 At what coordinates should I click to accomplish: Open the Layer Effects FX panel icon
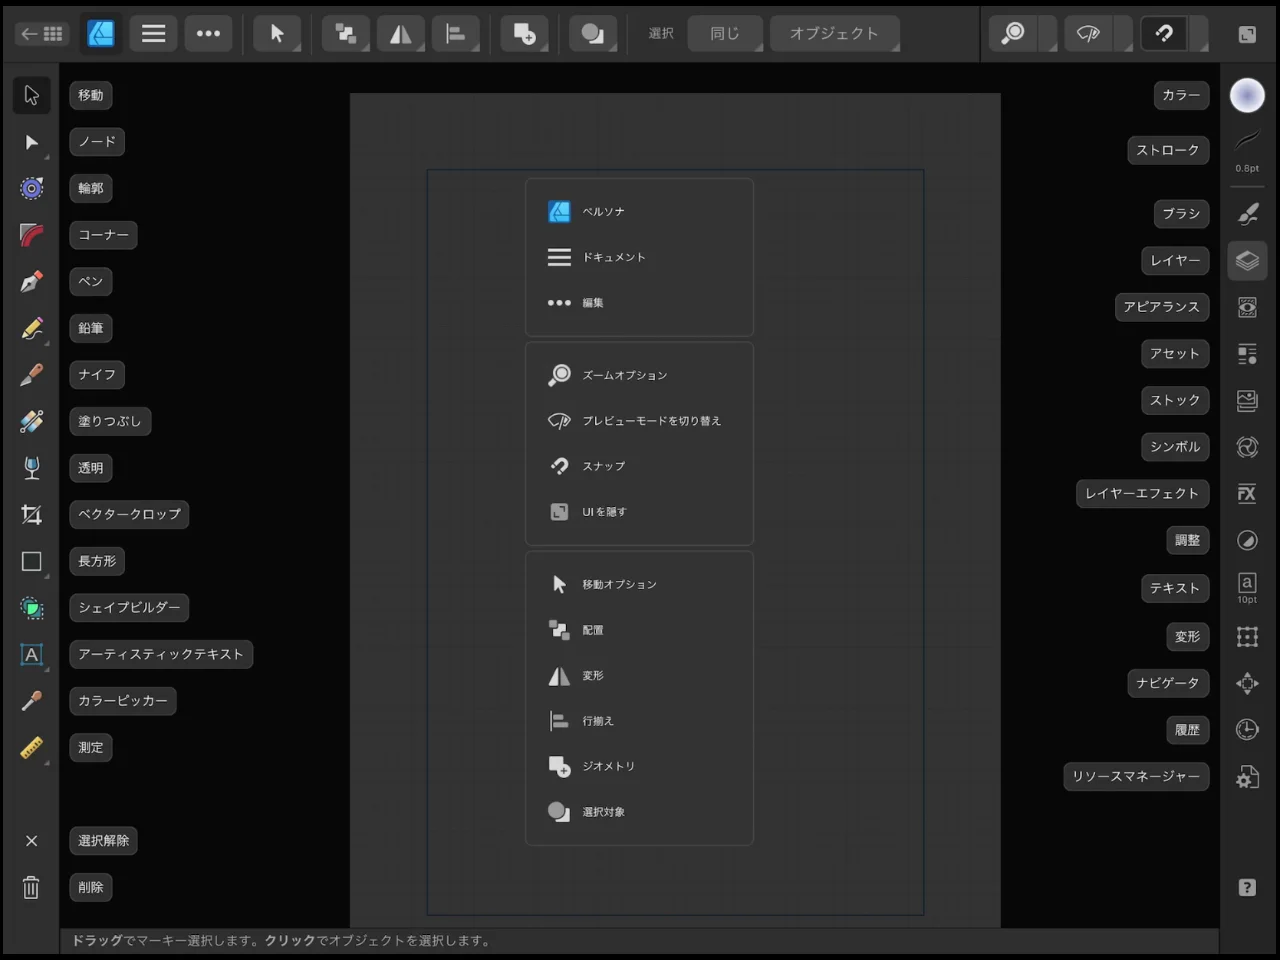tap(1247, 494)
